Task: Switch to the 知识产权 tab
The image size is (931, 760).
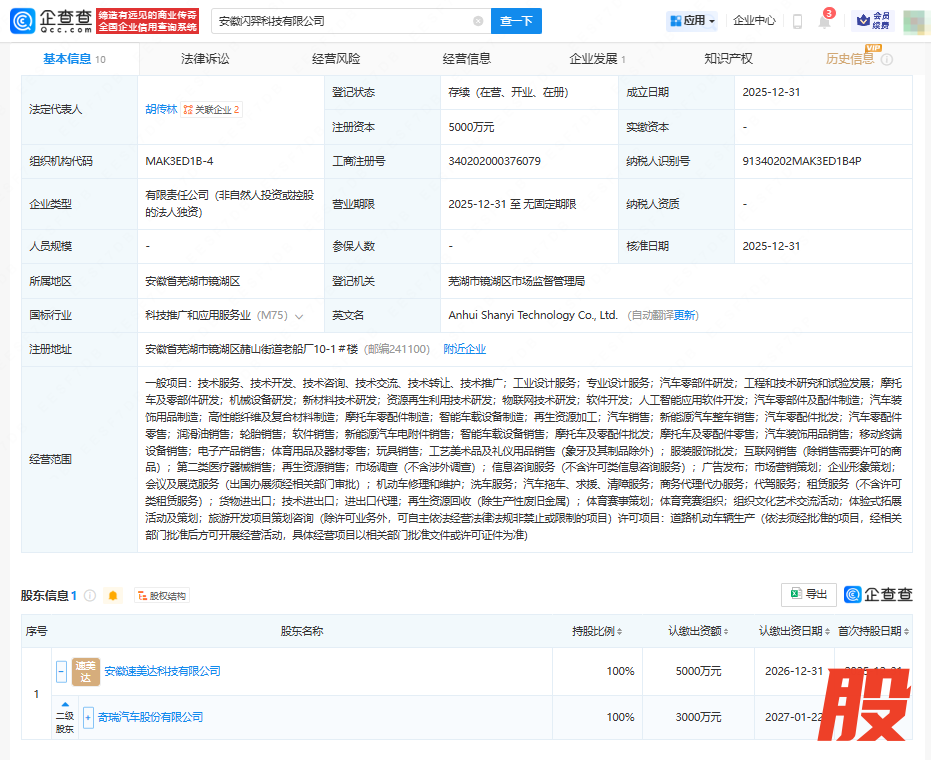Action: (x=728, y=59)
